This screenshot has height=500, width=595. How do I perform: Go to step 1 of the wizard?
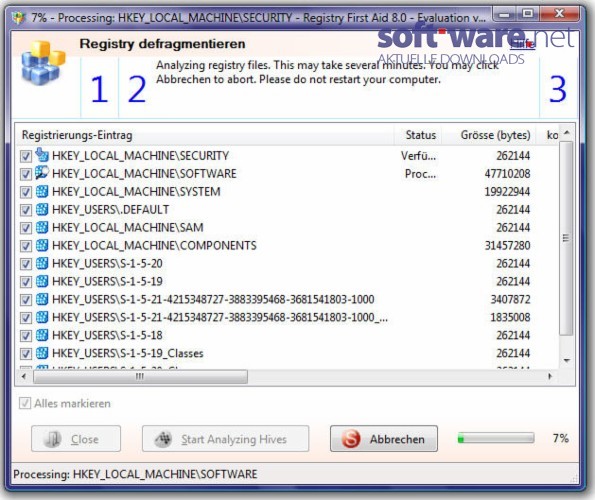(99, 89)
